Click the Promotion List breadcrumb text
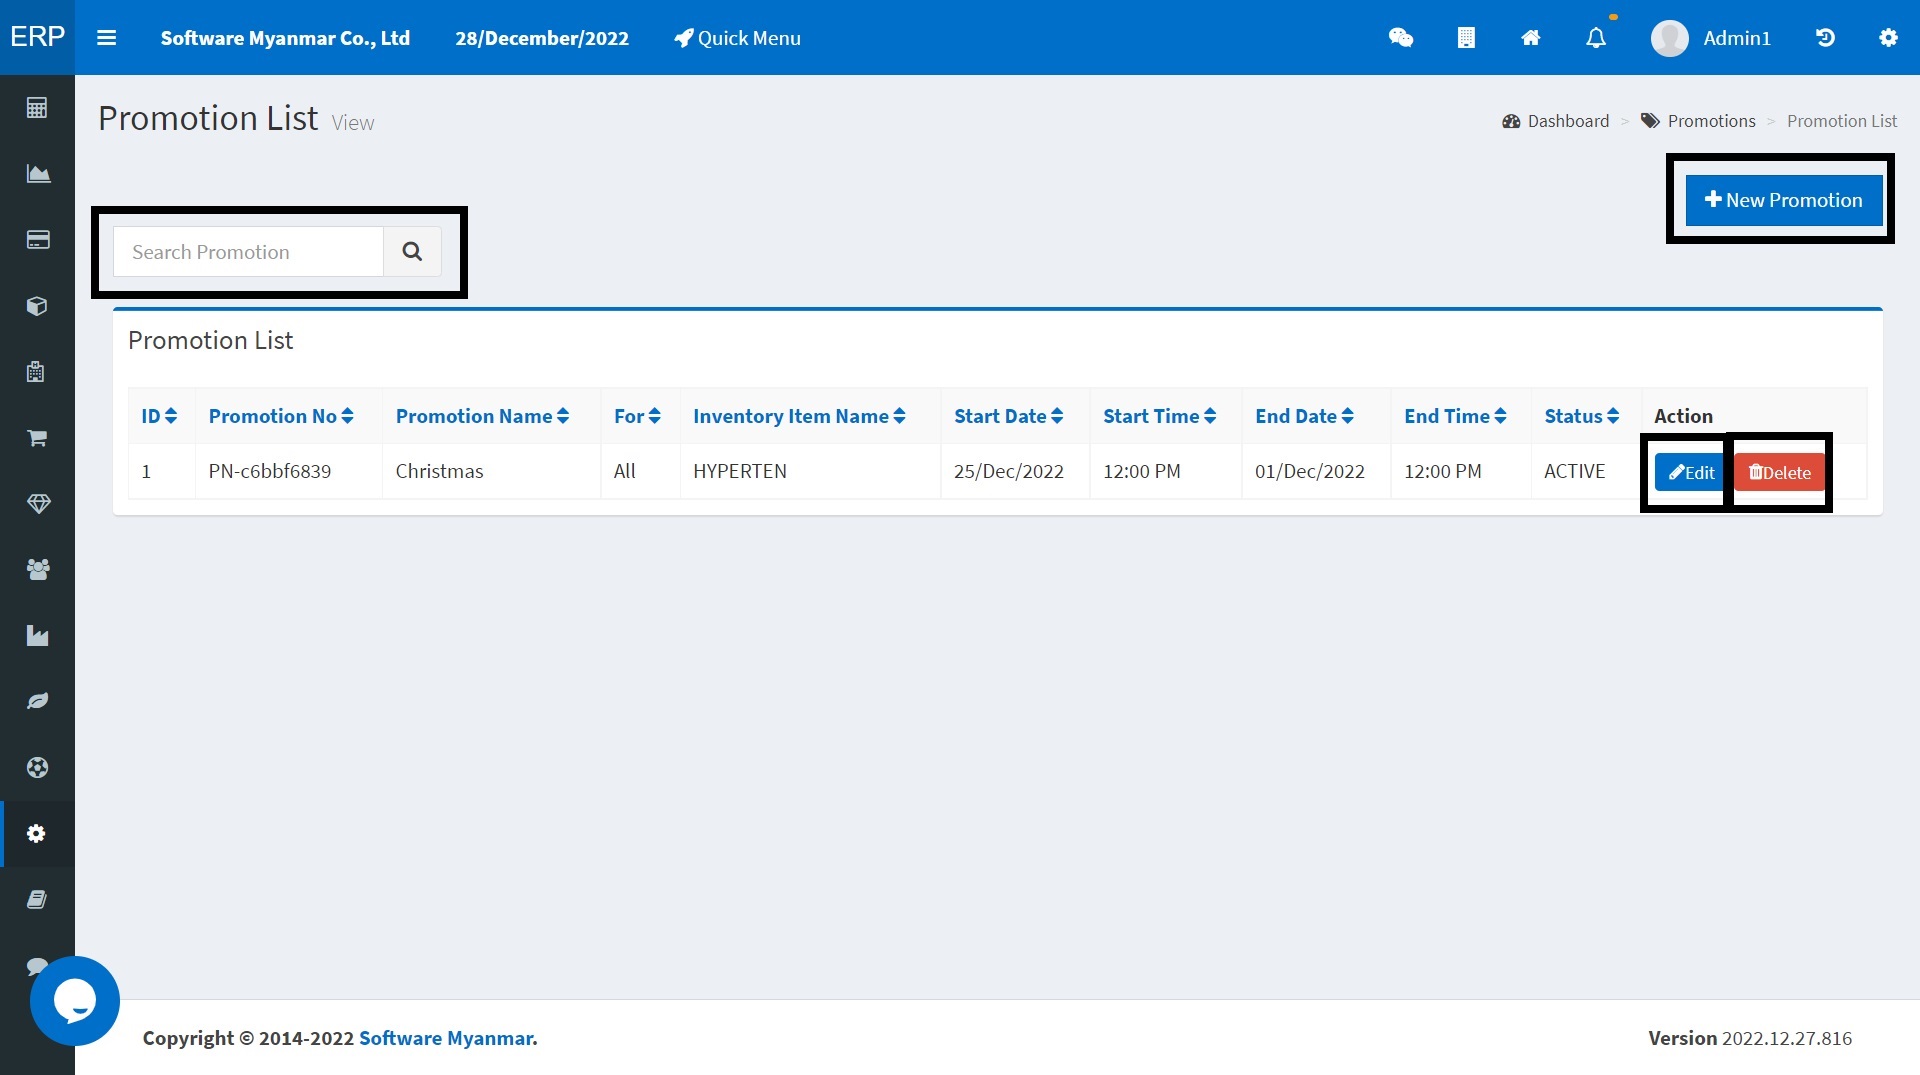 pyautogui.click(x=1842, y=121)
